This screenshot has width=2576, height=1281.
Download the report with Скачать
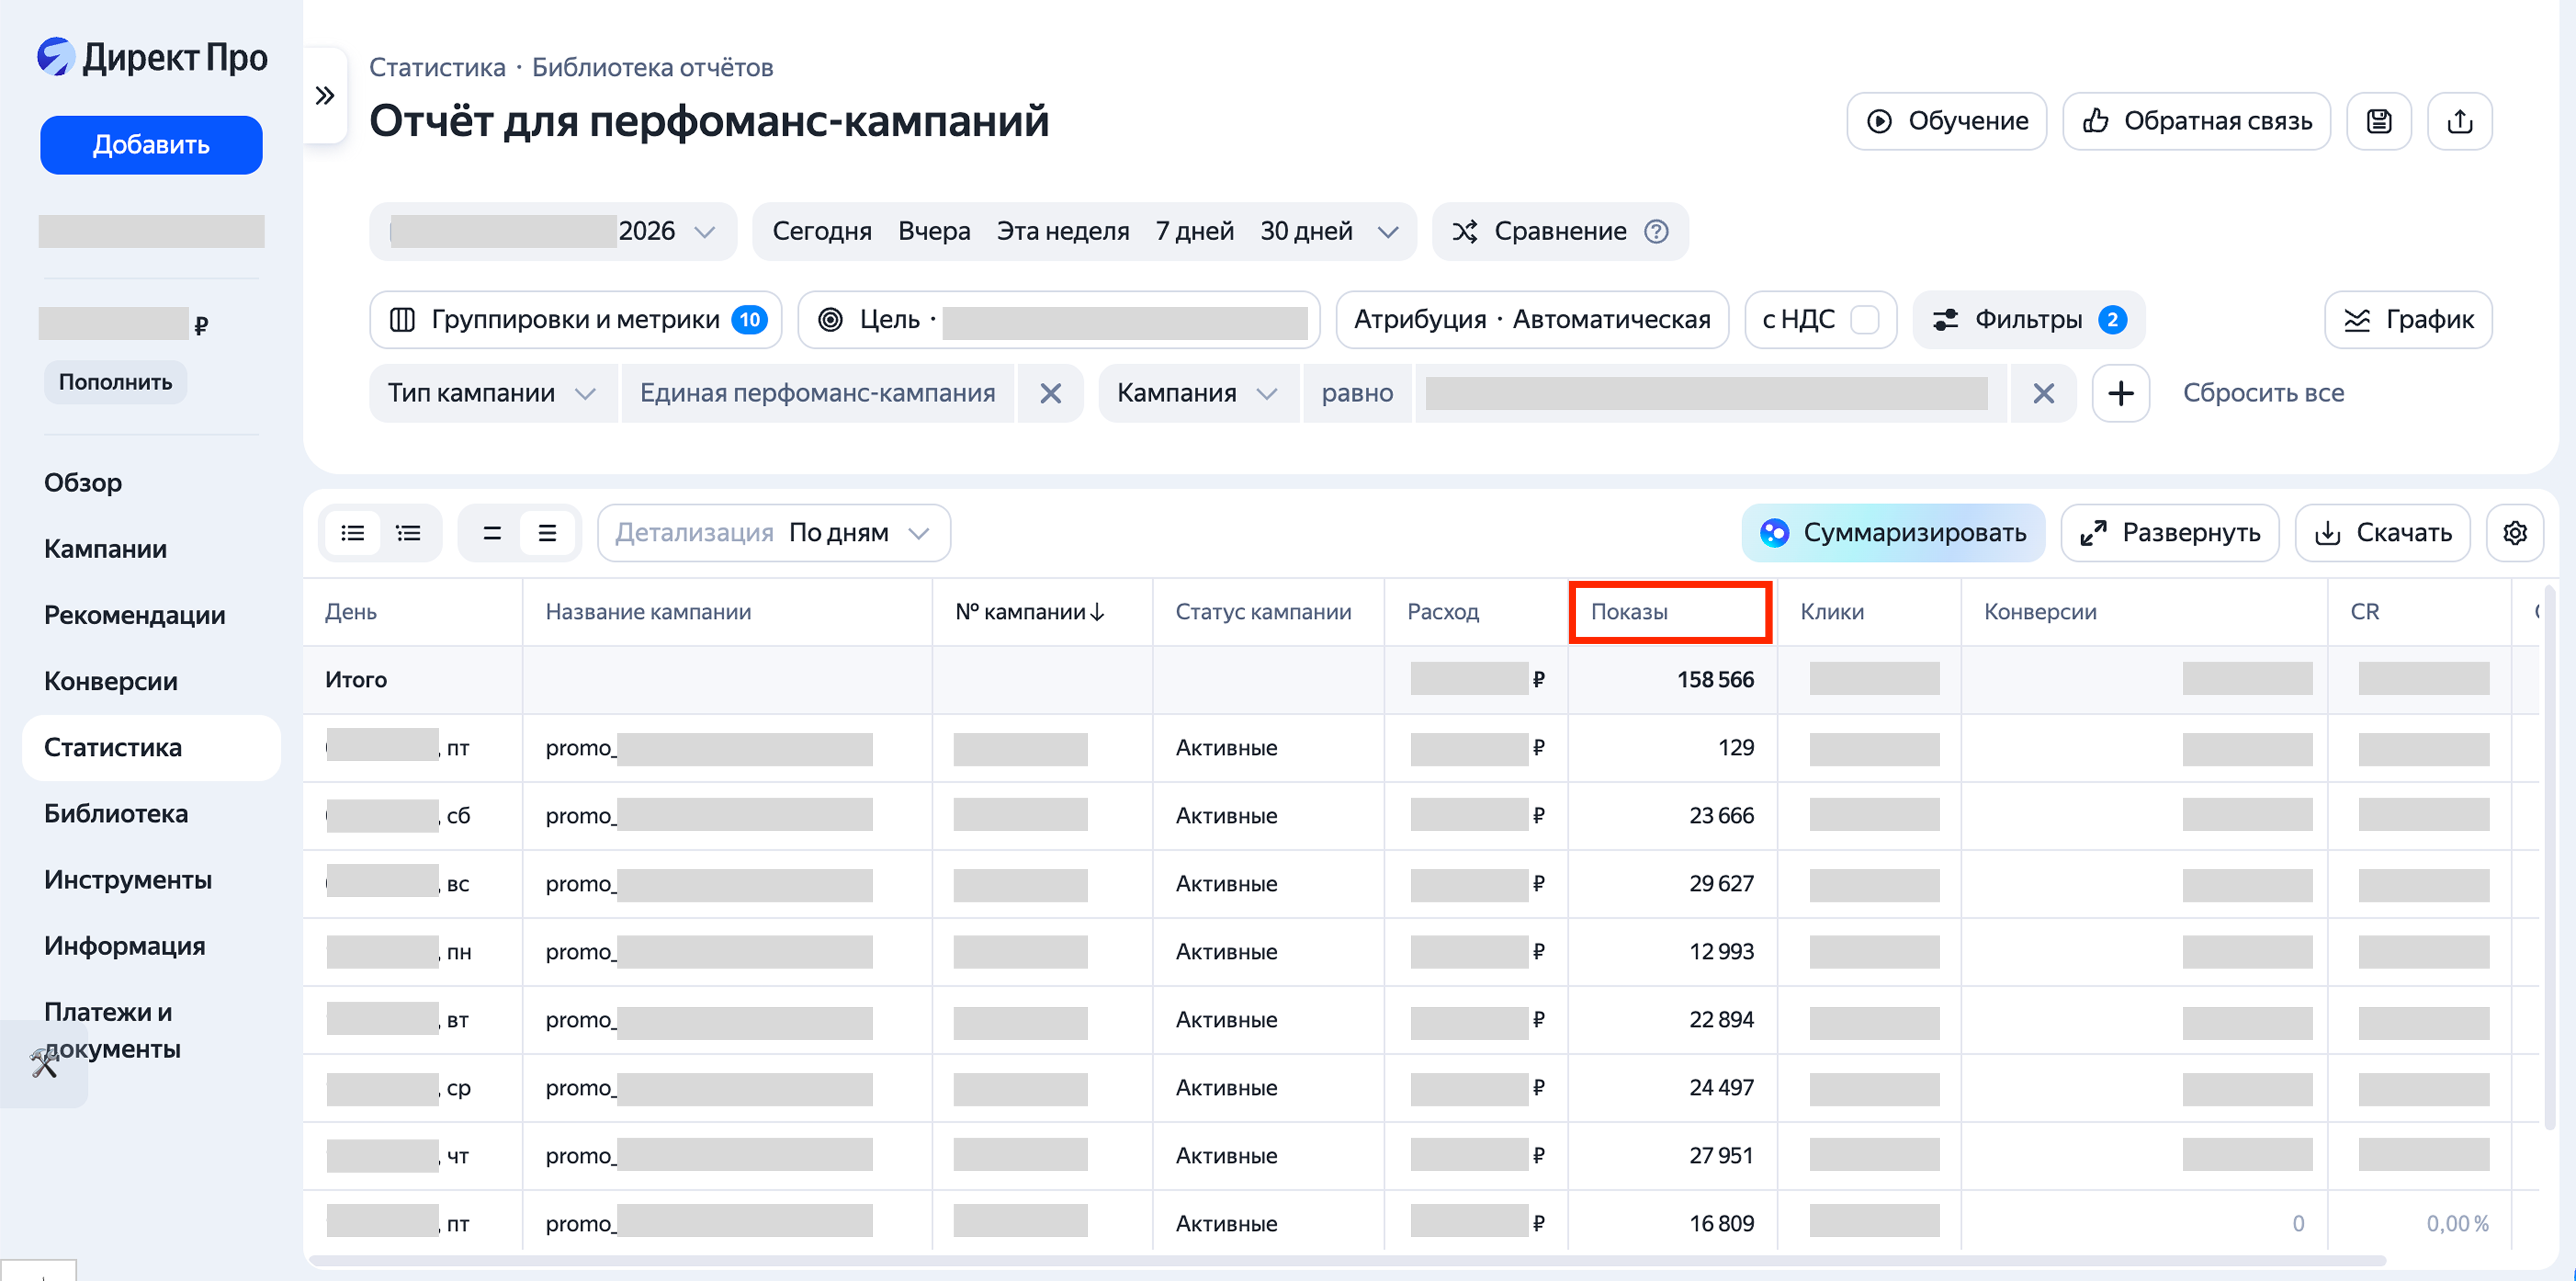(2382, 533)
